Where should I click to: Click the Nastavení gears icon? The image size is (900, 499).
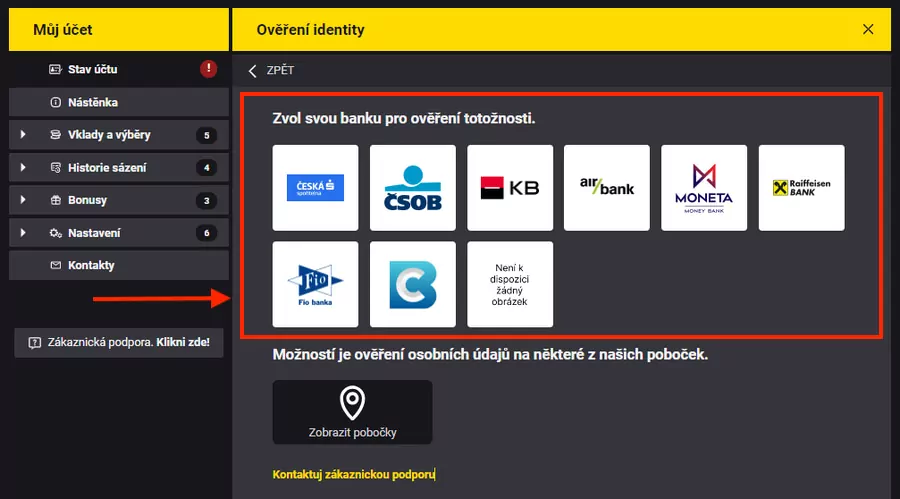pos(56,233)
